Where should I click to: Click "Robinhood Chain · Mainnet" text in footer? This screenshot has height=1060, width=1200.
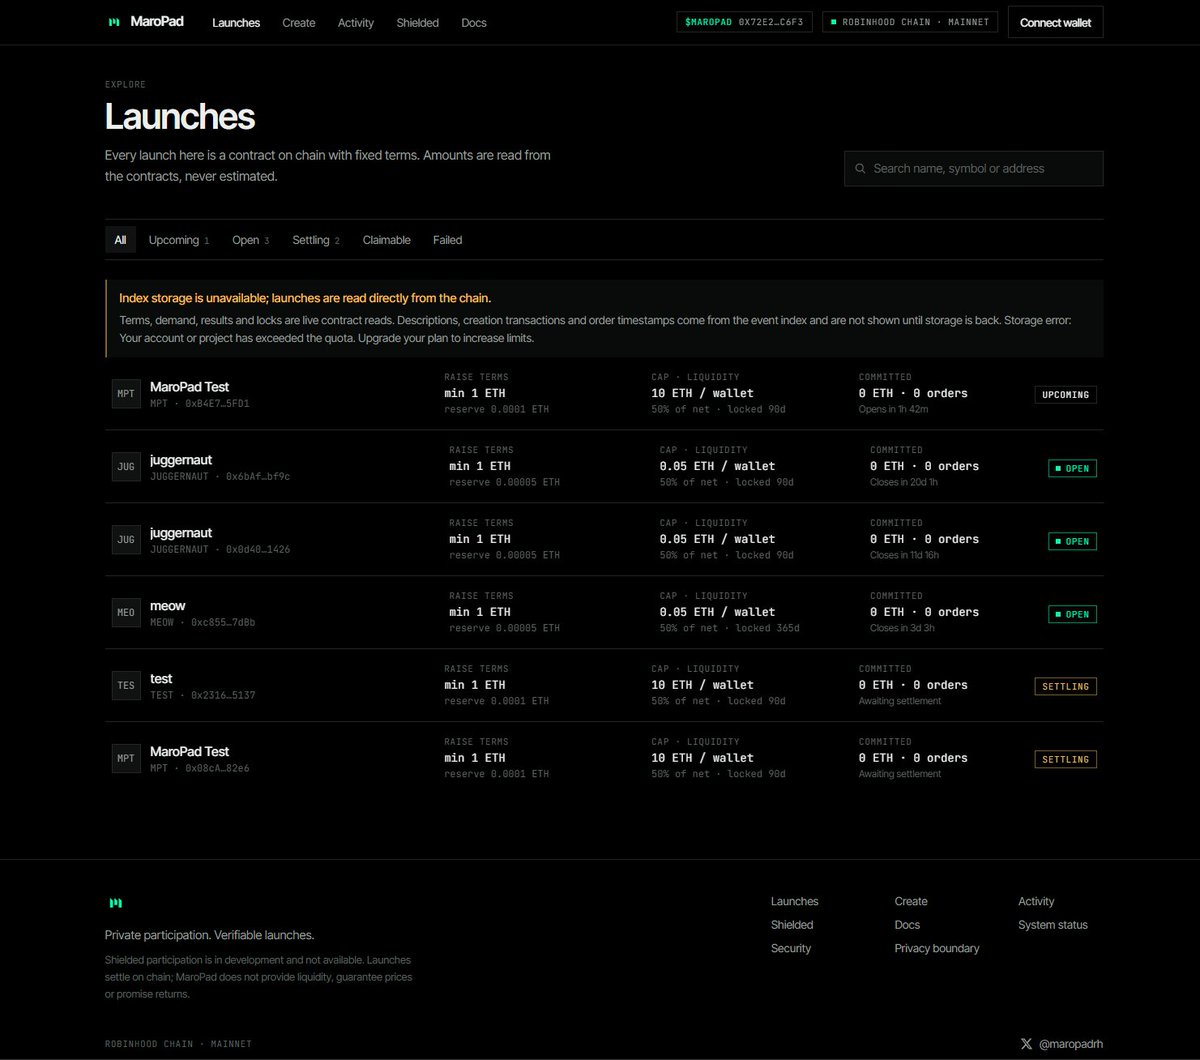pyautogui.click(x=178, y=1044)
